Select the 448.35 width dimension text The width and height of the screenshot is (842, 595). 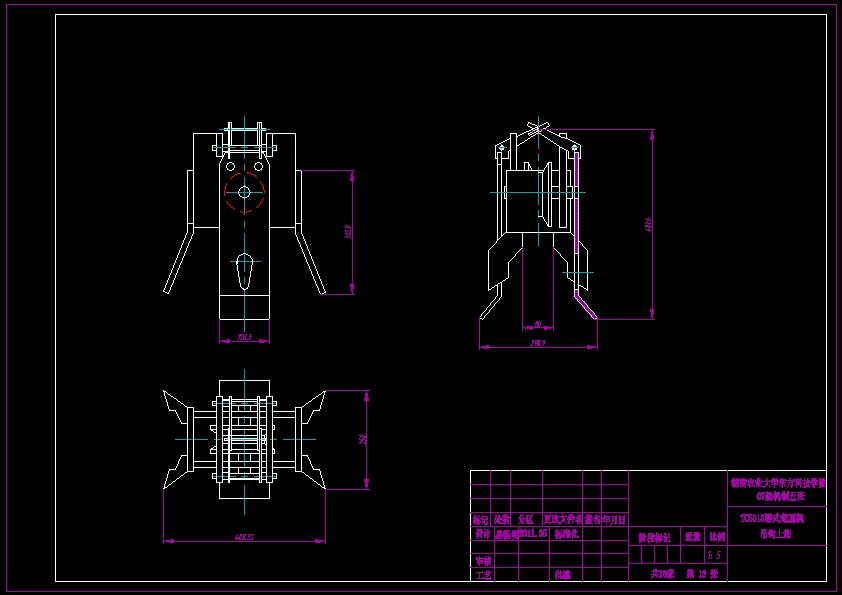coord(244,536)
